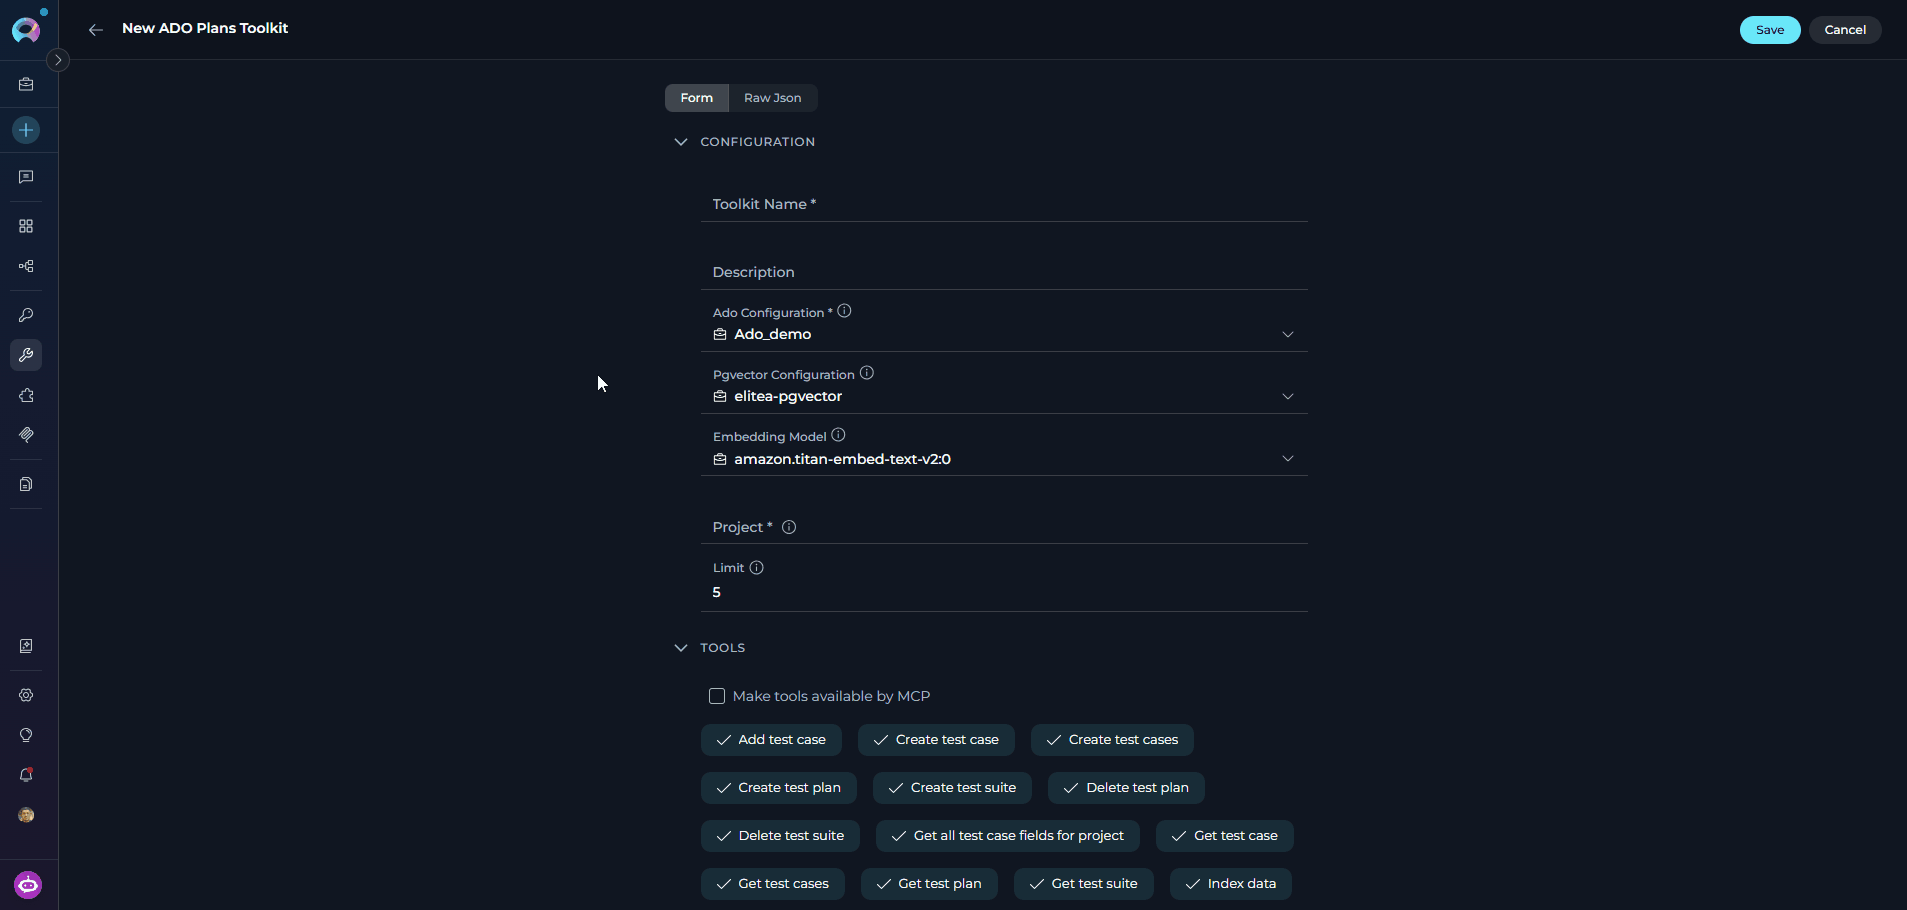Screen dimensions: 1907x910
Task: Collapse the CONFIGURATION section
Action: pos(681,142)
